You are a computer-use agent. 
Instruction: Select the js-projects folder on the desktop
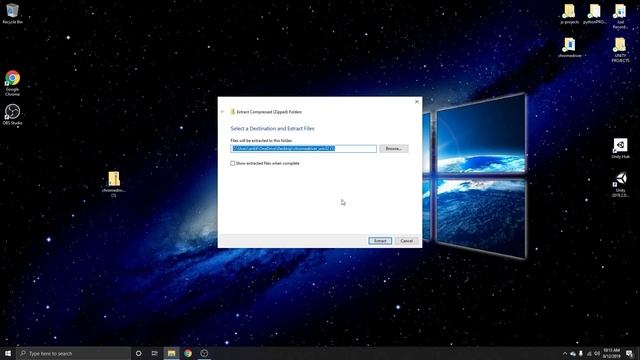pyautogui.click(x=569, y=14)
